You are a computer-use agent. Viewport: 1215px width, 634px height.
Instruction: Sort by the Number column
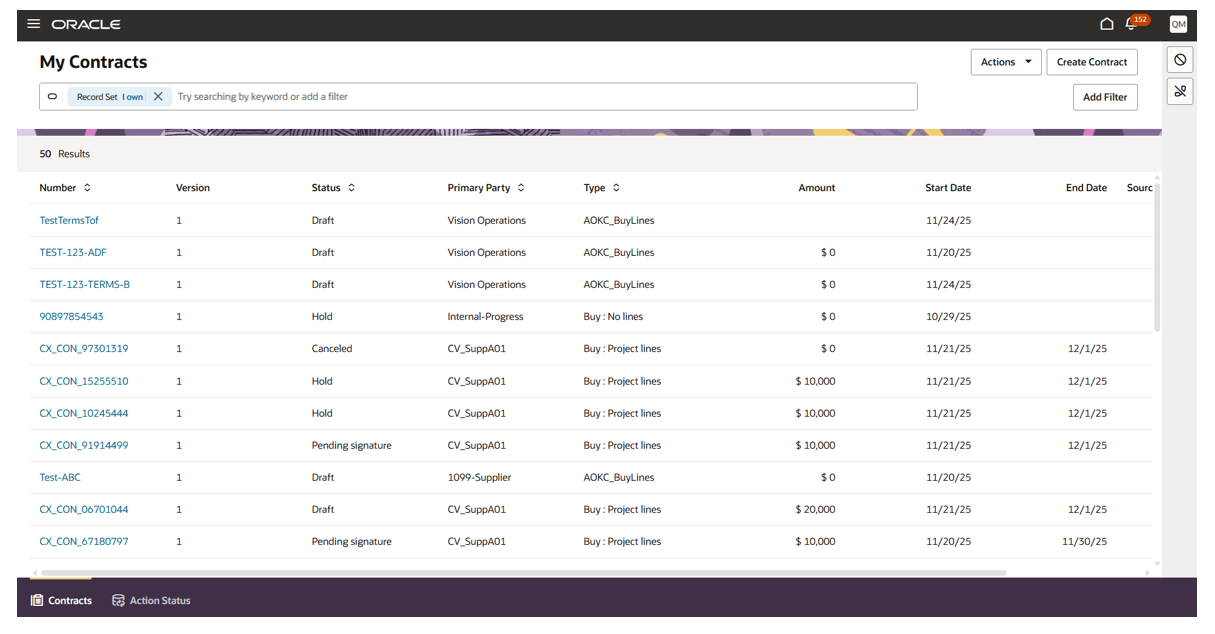87,188
